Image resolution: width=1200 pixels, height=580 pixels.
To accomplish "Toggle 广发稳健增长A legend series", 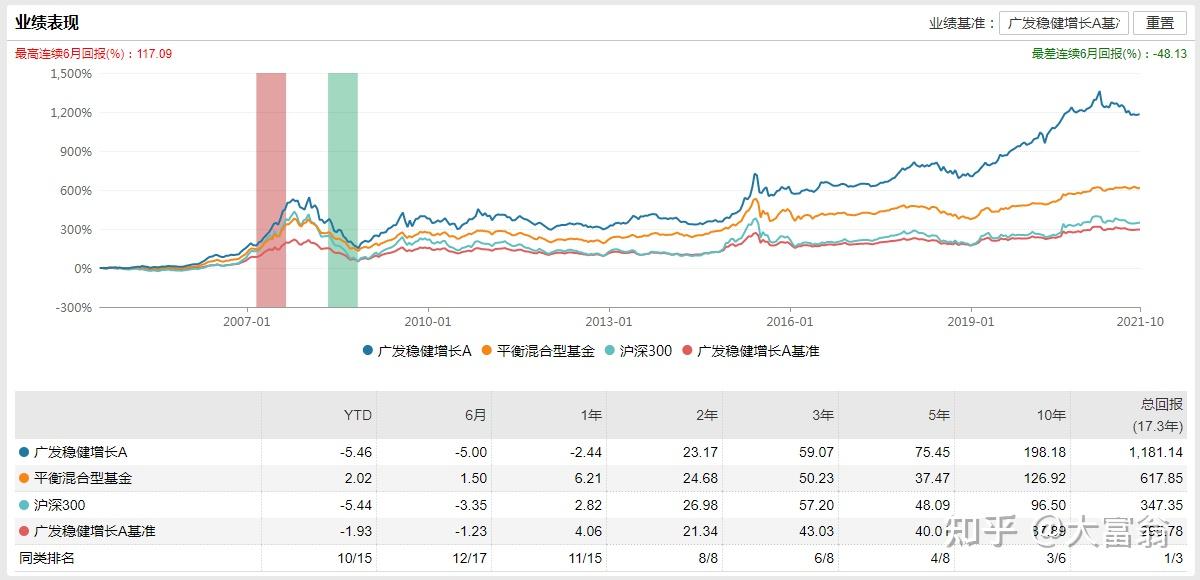I will [x=417, y=351].
